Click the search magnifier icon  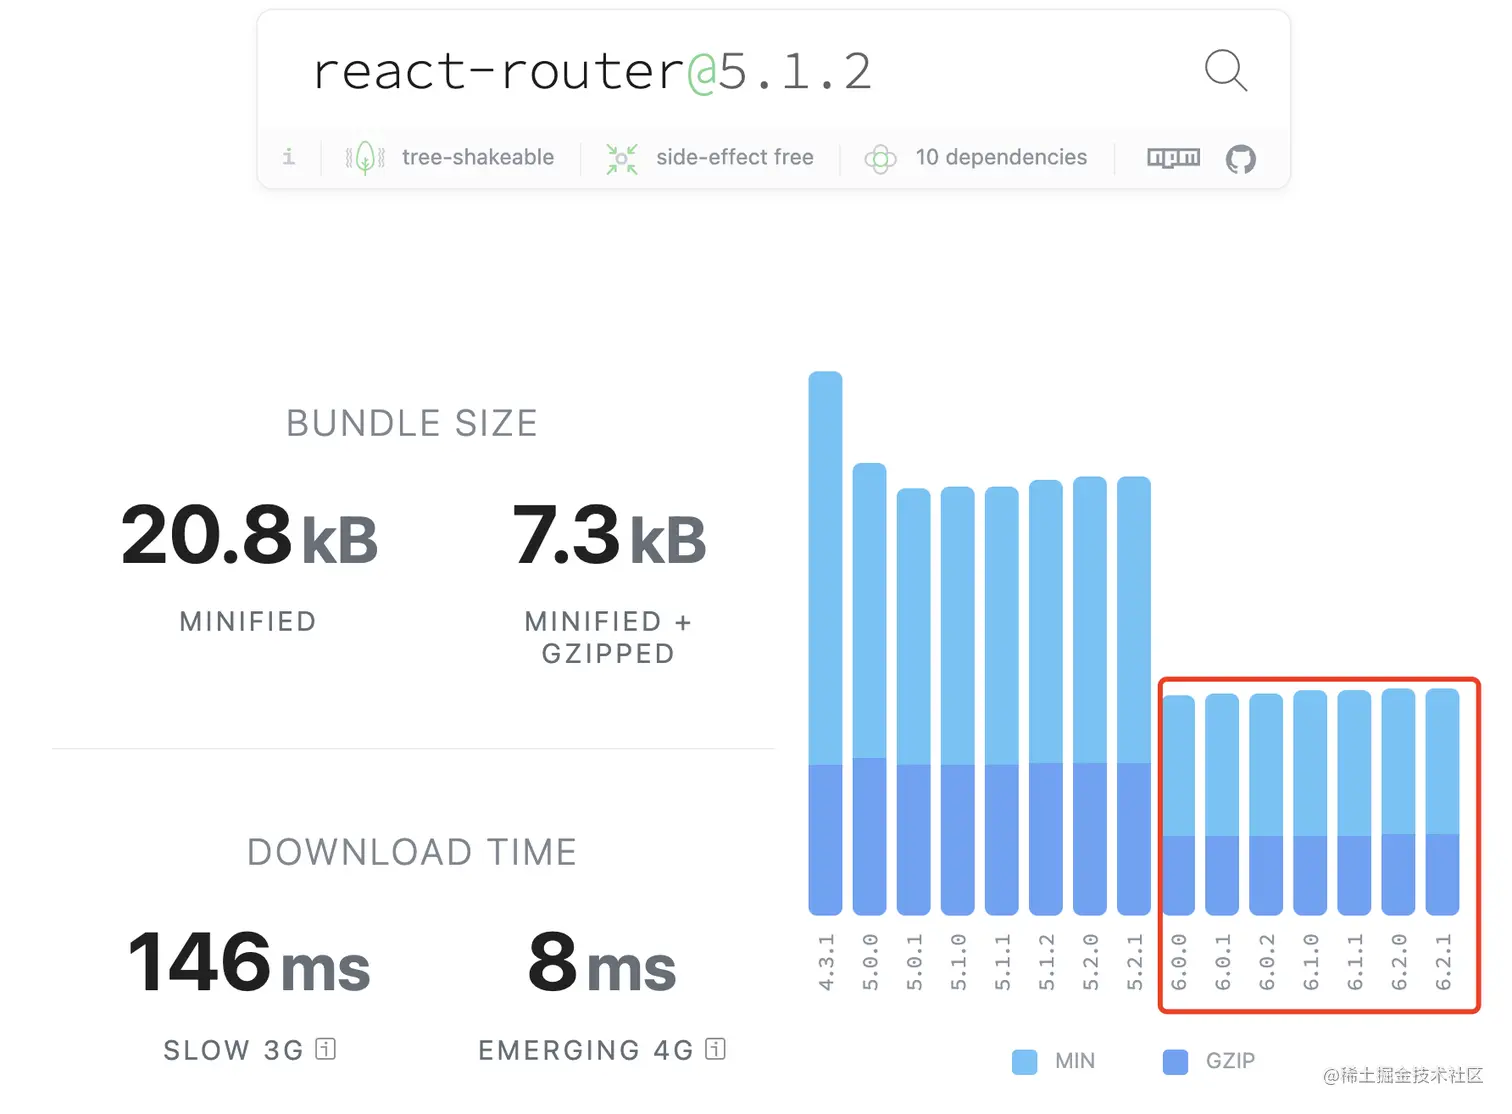[1226, 71]
